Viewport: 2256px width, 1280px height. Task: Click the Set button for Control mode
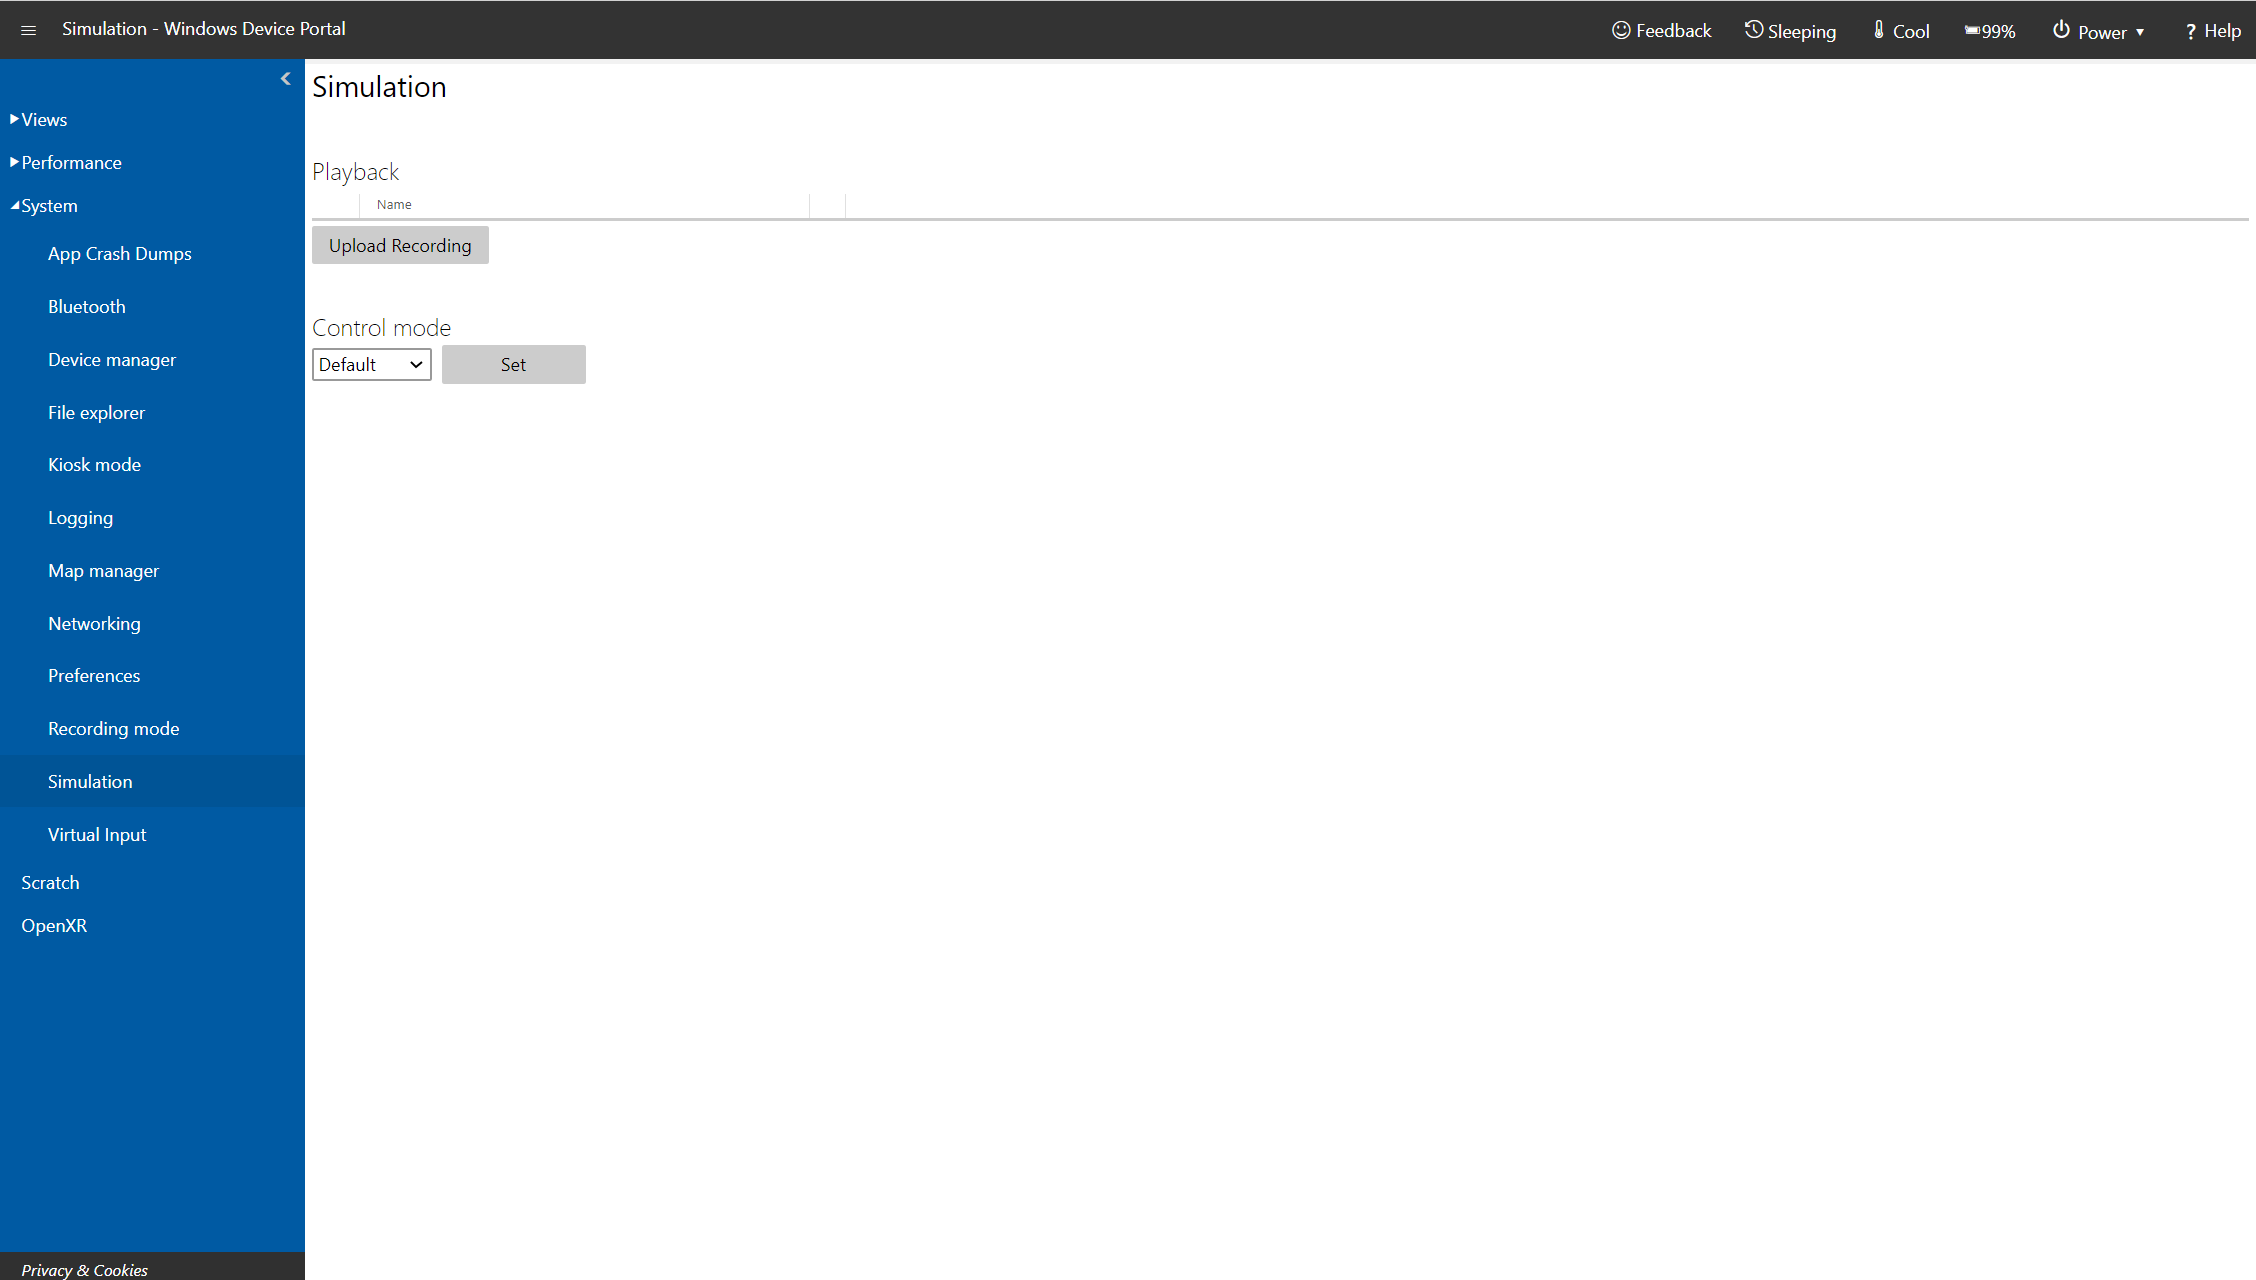(513, 364)
